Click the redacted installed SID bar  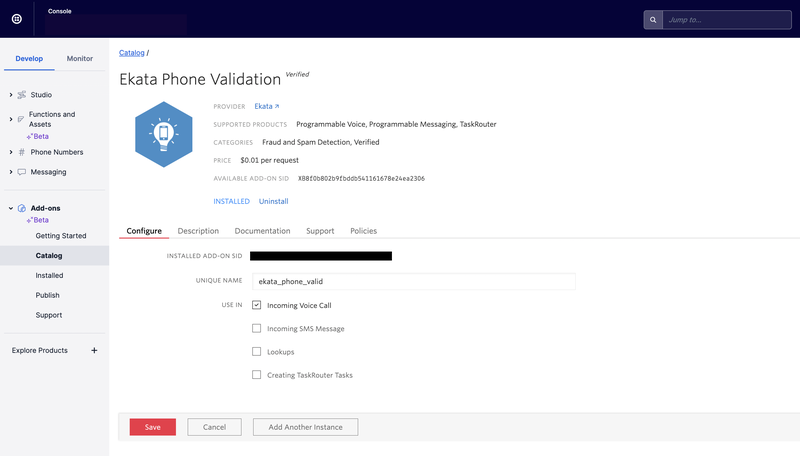[x=321, y=256]
